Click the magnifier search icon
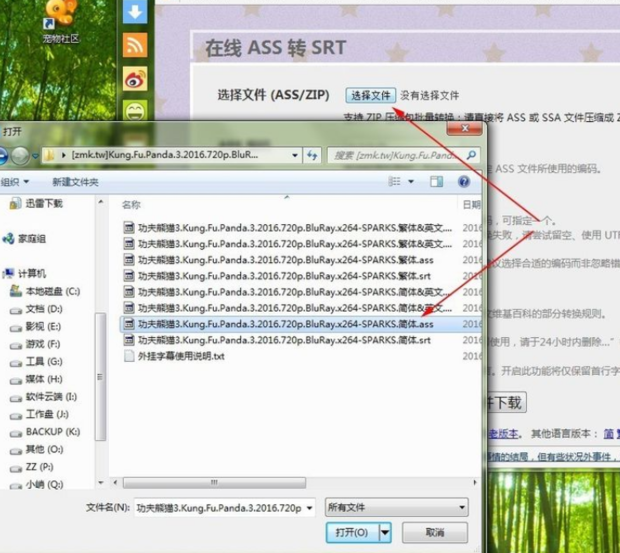The height and width of the screenshot is (553, 620). click(x=471, y=155)
